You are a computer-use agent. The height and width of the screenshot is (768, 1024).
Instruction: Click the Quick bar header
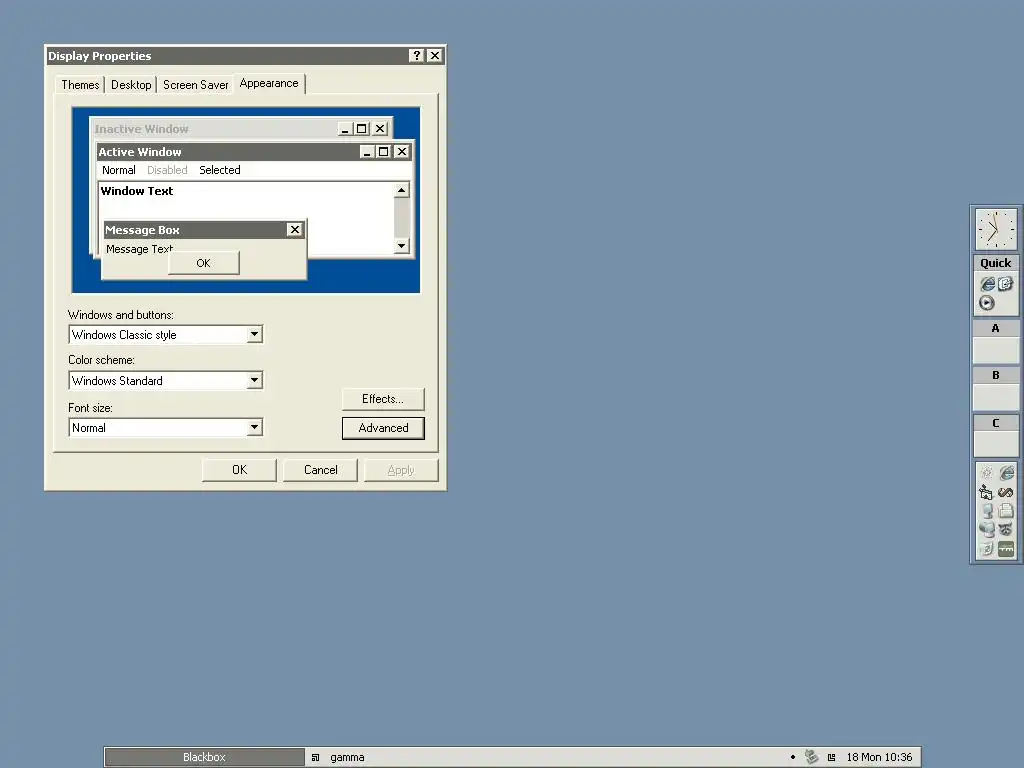[995, 263]
